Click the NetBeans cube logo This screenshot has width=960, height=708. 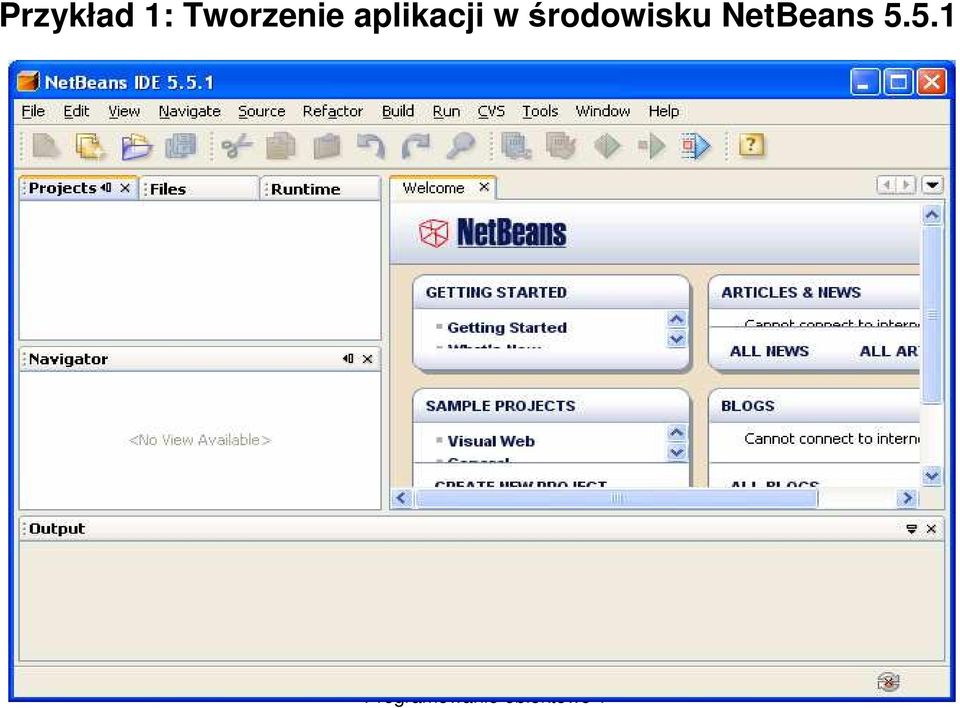[433, 233]
